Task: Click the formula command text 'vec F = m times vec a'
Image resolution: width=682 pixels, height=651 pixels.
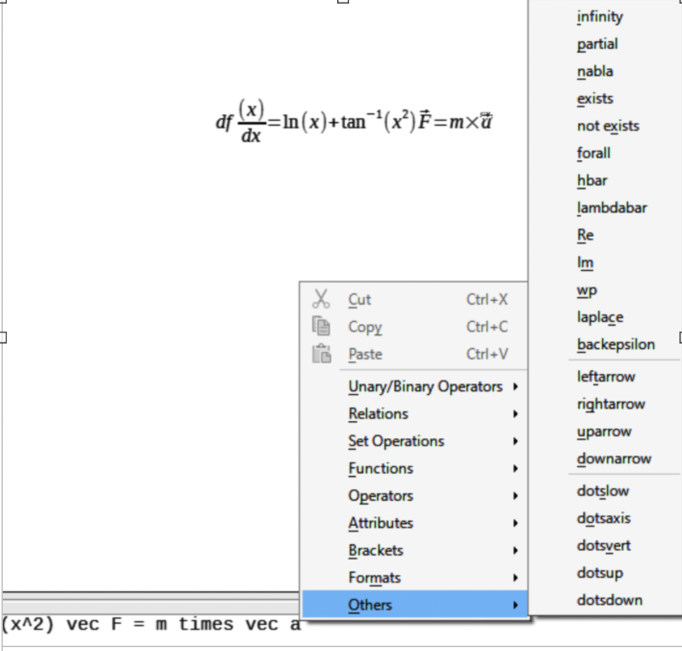Action: [183, 624]
